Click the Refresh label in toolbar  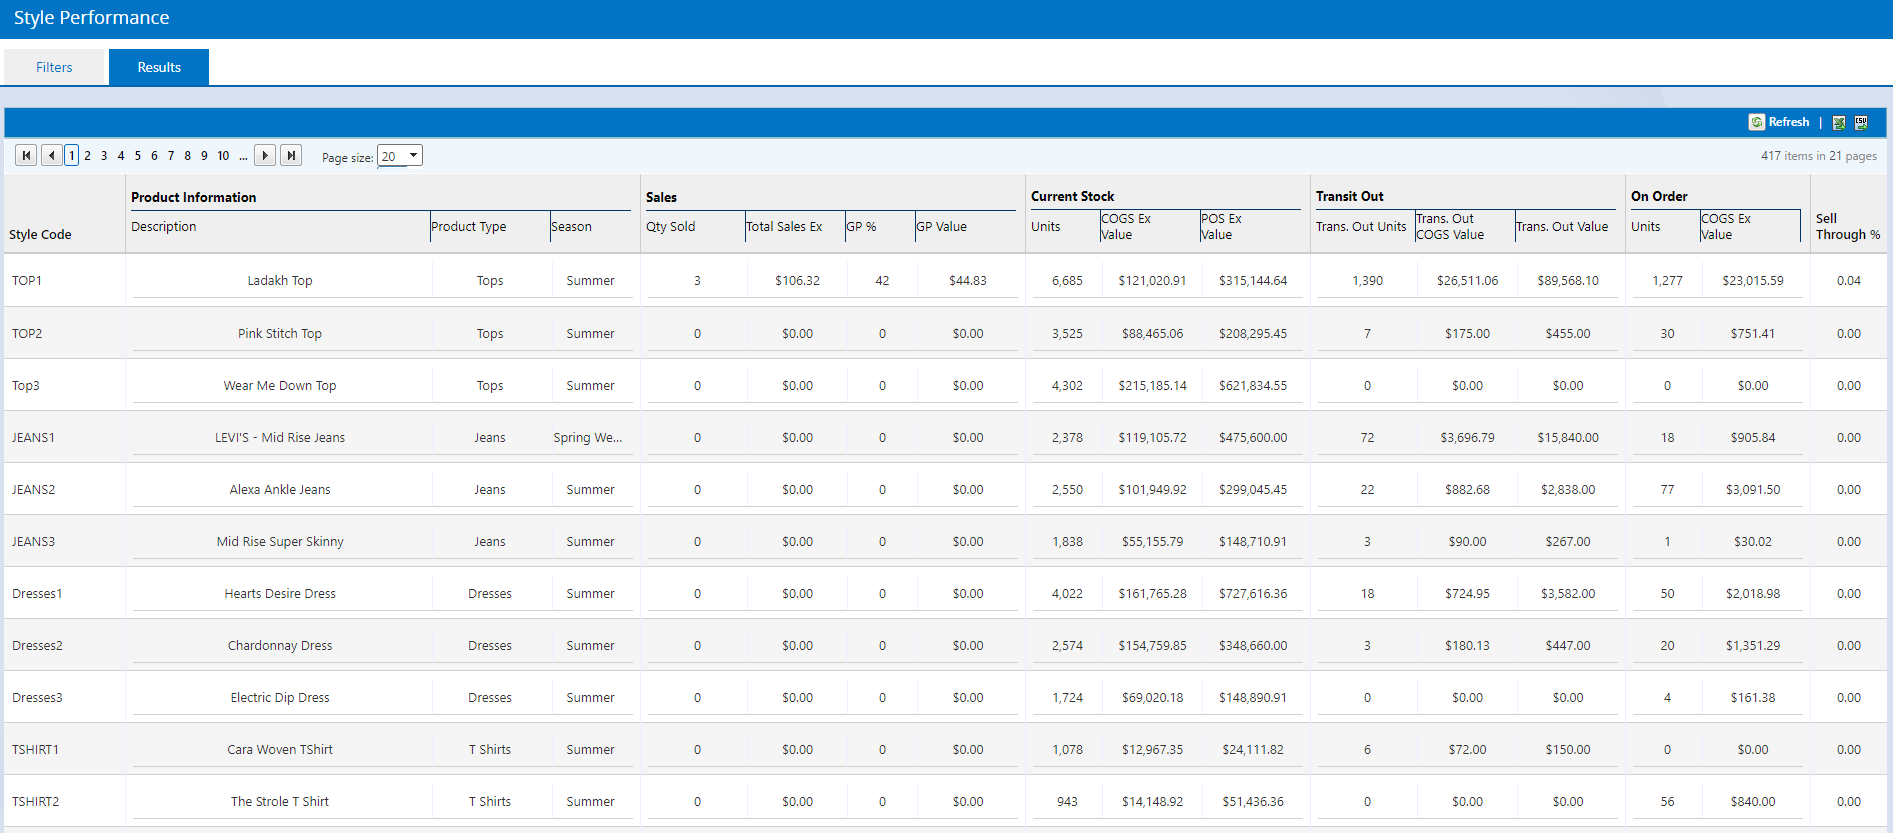click(x=1789, y=122)
